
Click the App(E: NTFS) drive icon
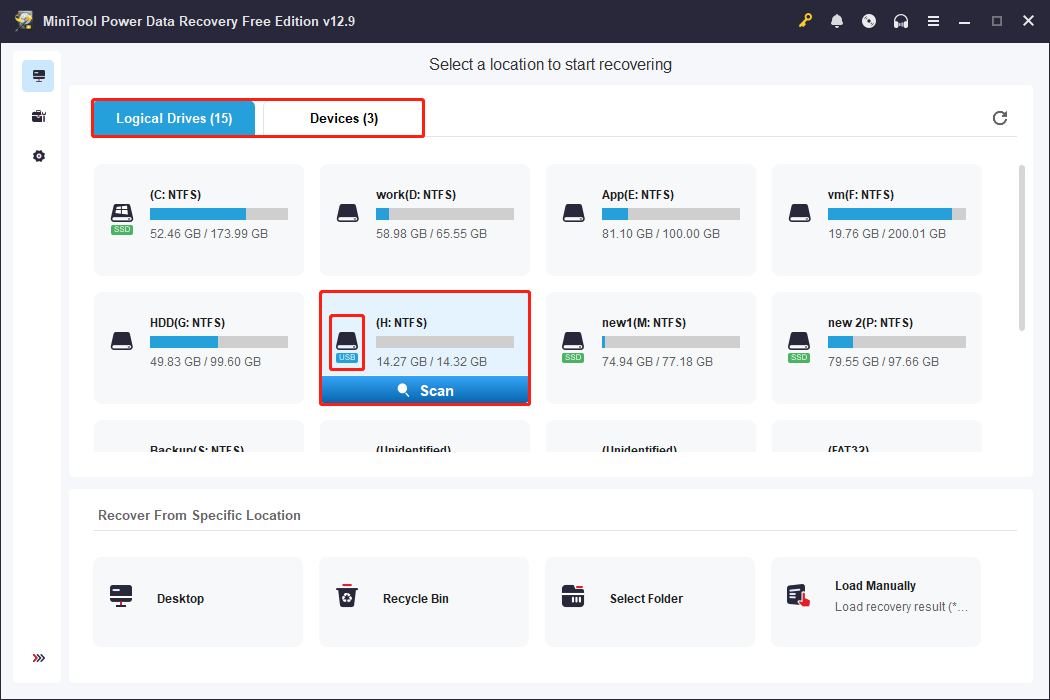[573, 213]
